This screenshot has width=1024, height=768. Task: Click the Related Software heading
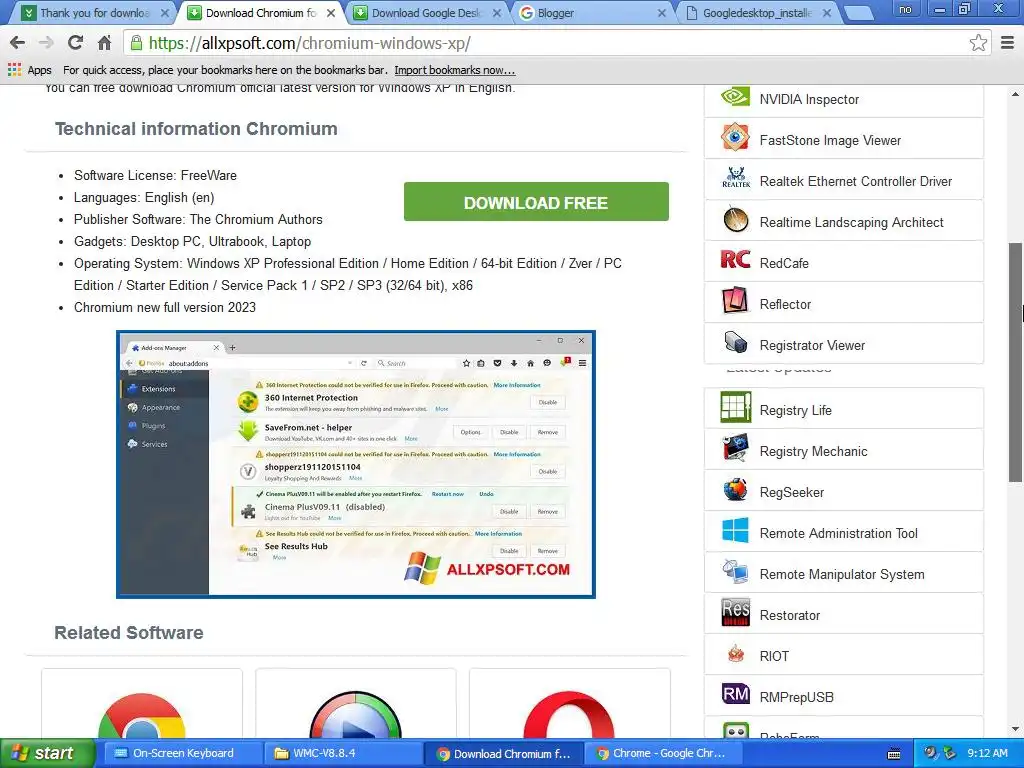point(129,632)
